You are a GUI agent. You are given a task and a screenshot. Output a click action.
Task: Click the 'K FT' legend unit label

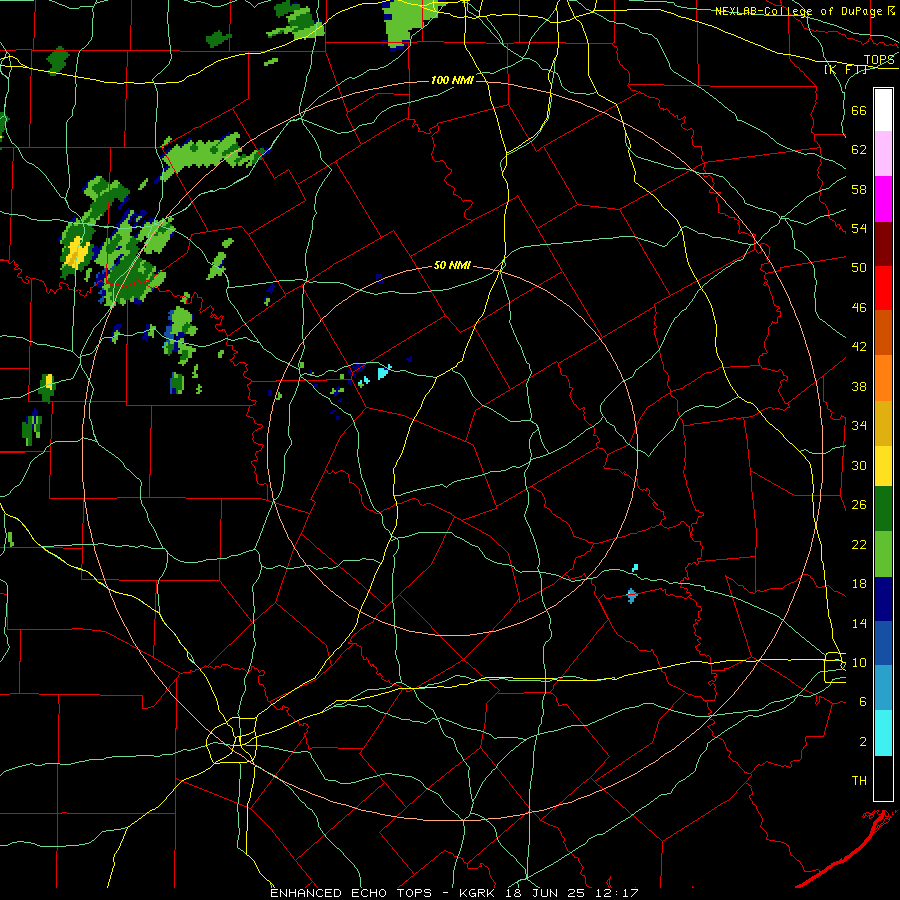845,70
